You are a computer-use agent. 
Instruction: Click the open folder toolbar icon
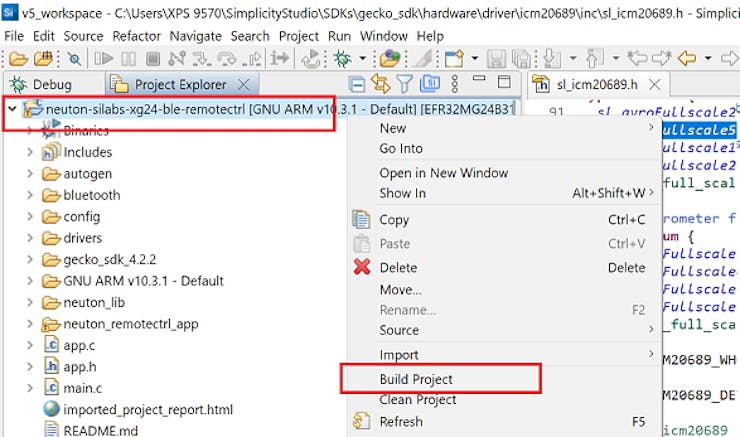pyautogui.click(x=18, y=59)
